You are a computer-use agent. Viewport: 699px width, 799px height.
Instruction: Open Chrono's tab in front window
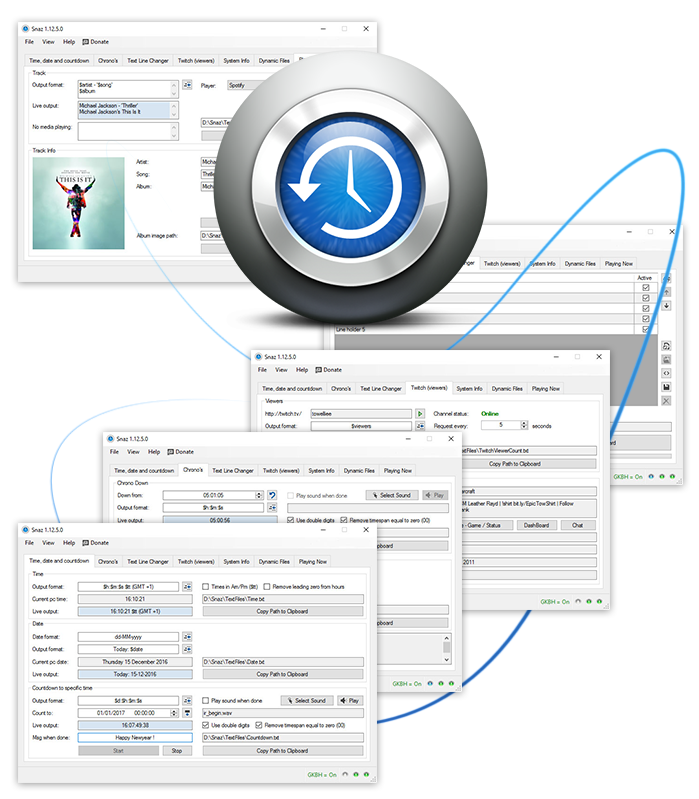coord(108,562)
